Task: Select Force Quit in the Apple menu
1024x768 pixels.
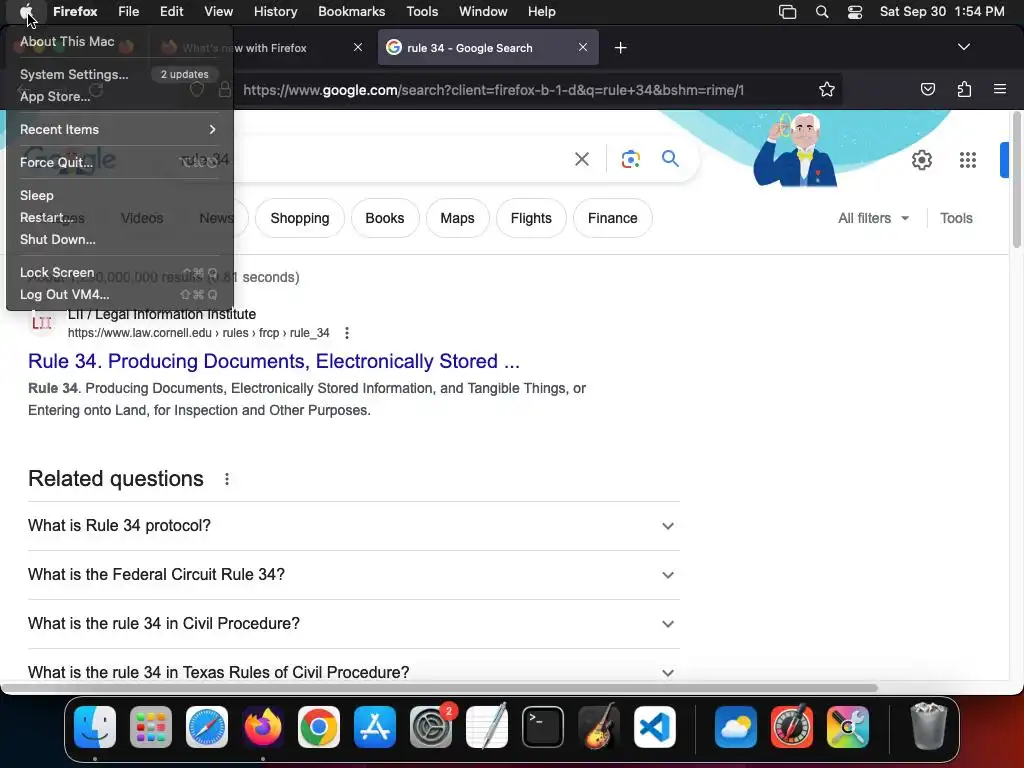Action: pos(119,162)
